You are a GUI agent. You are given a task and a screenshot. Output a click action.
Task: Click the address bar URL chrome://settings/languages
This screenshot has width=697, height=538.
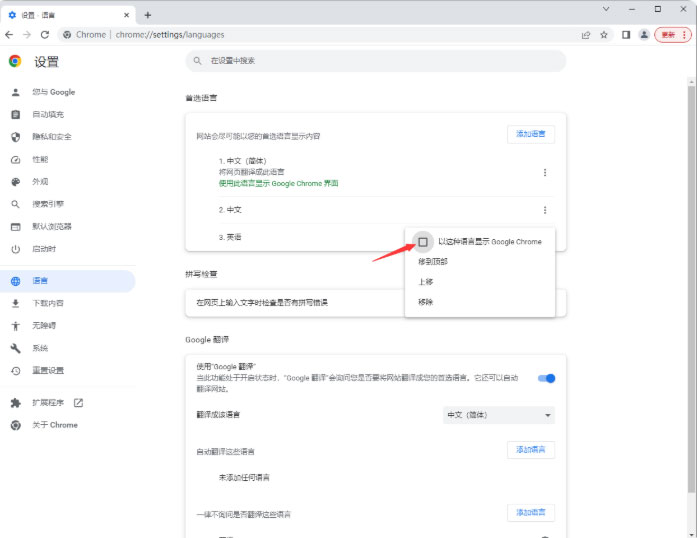170,35
